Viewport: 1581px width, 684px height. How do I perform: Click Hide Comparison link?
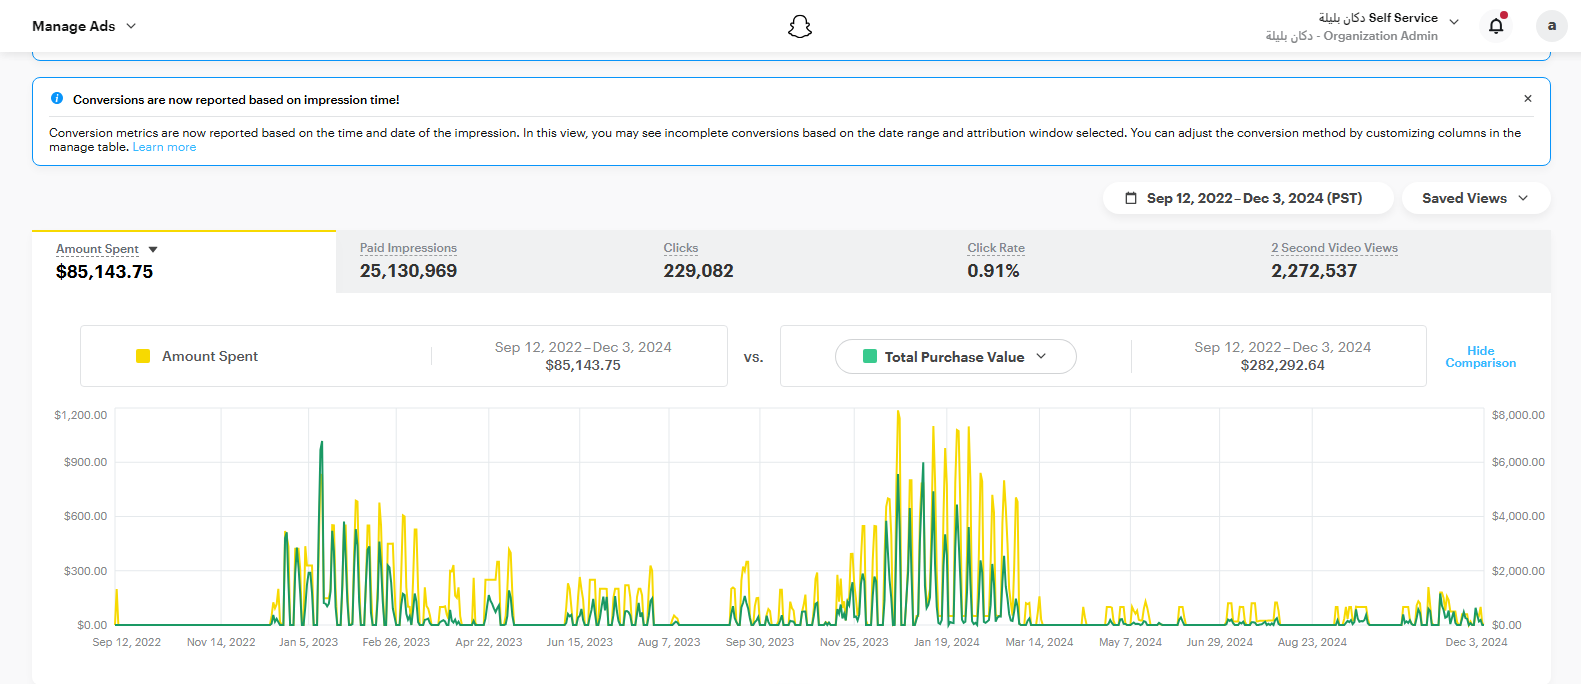coord(1480,357)
